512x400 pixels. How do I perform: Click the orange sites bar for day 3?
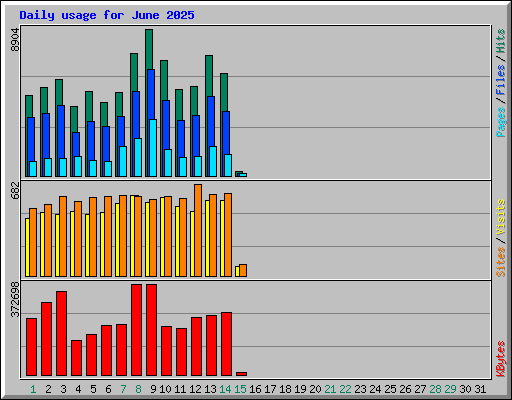click(63, 236)
